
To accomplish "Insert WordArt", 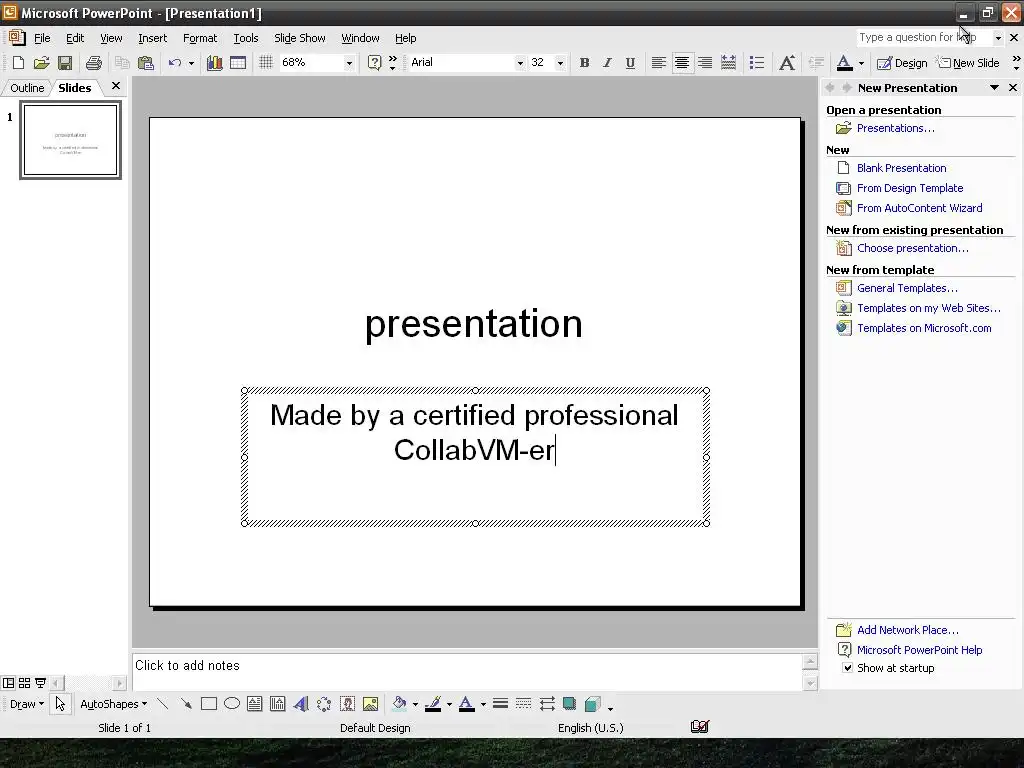I will 300,703.
